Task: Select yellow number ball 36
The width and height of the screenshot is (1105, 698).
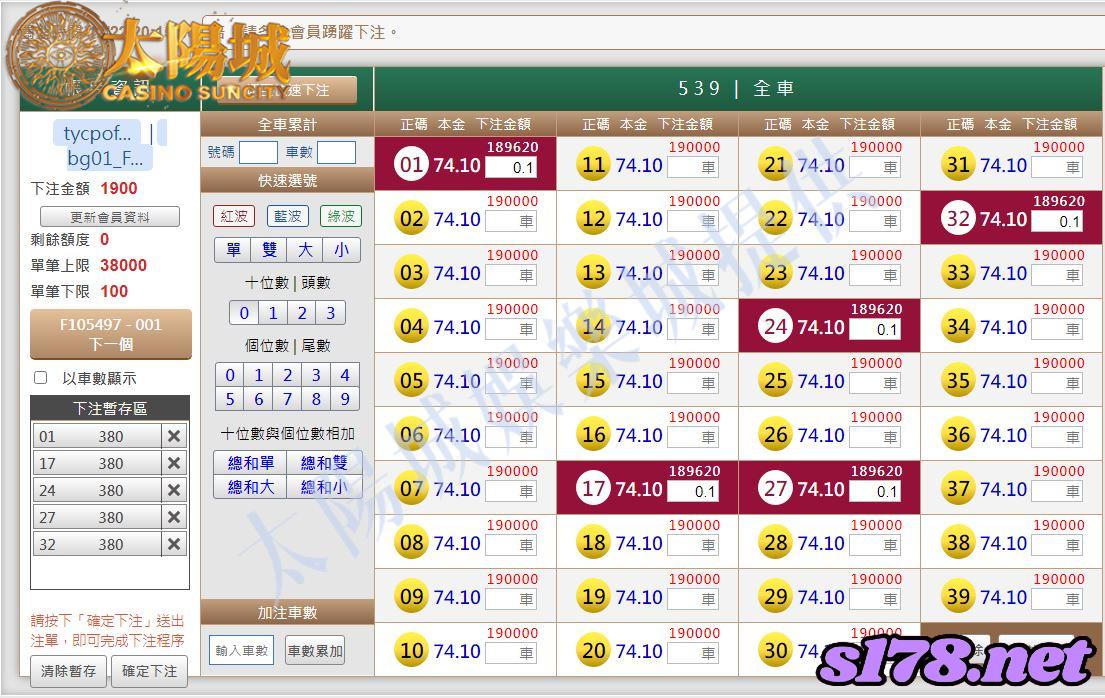Action: (958, 435)
